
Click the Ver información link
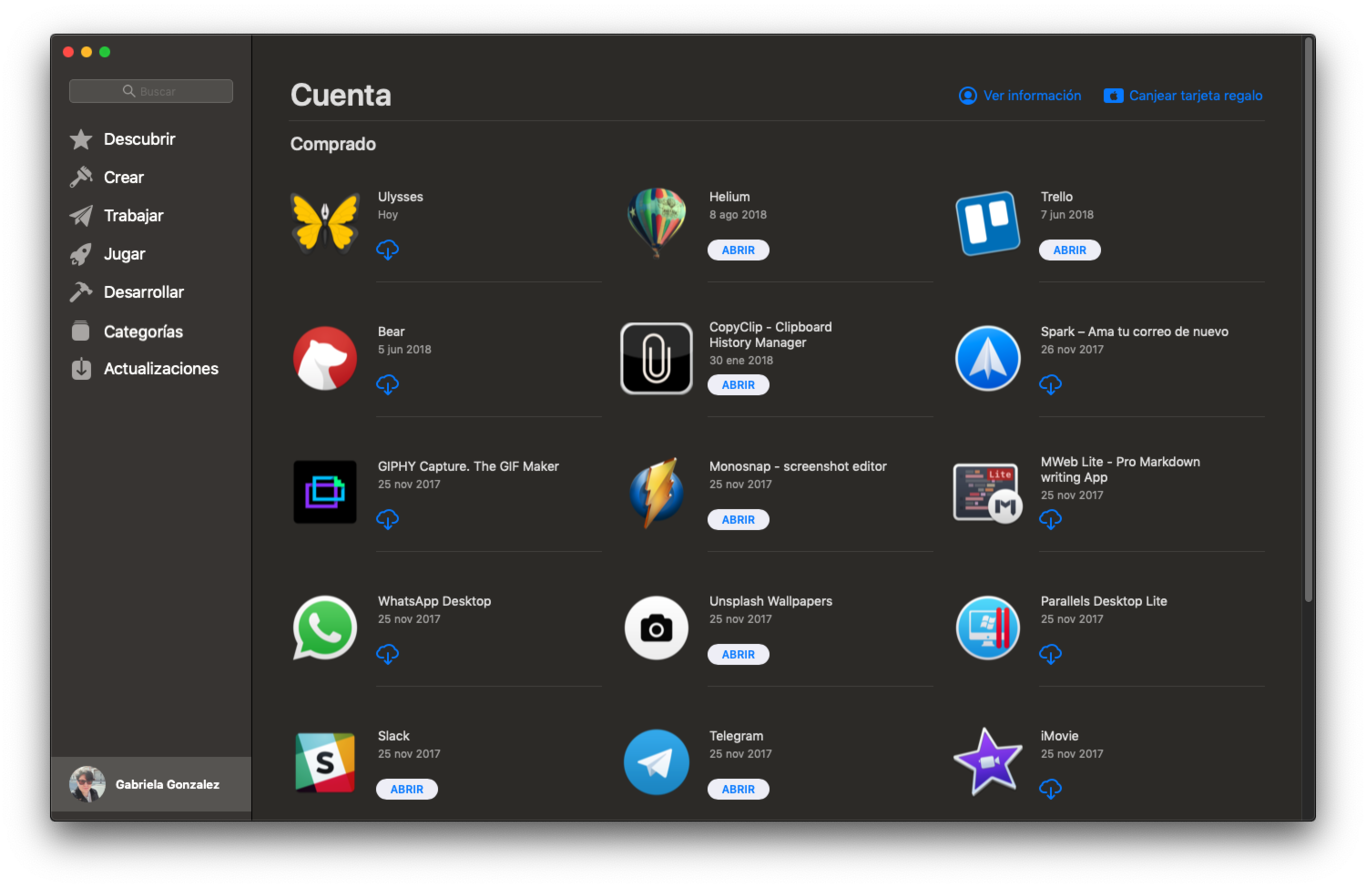pyautogui.click(x=1020, y=96)
